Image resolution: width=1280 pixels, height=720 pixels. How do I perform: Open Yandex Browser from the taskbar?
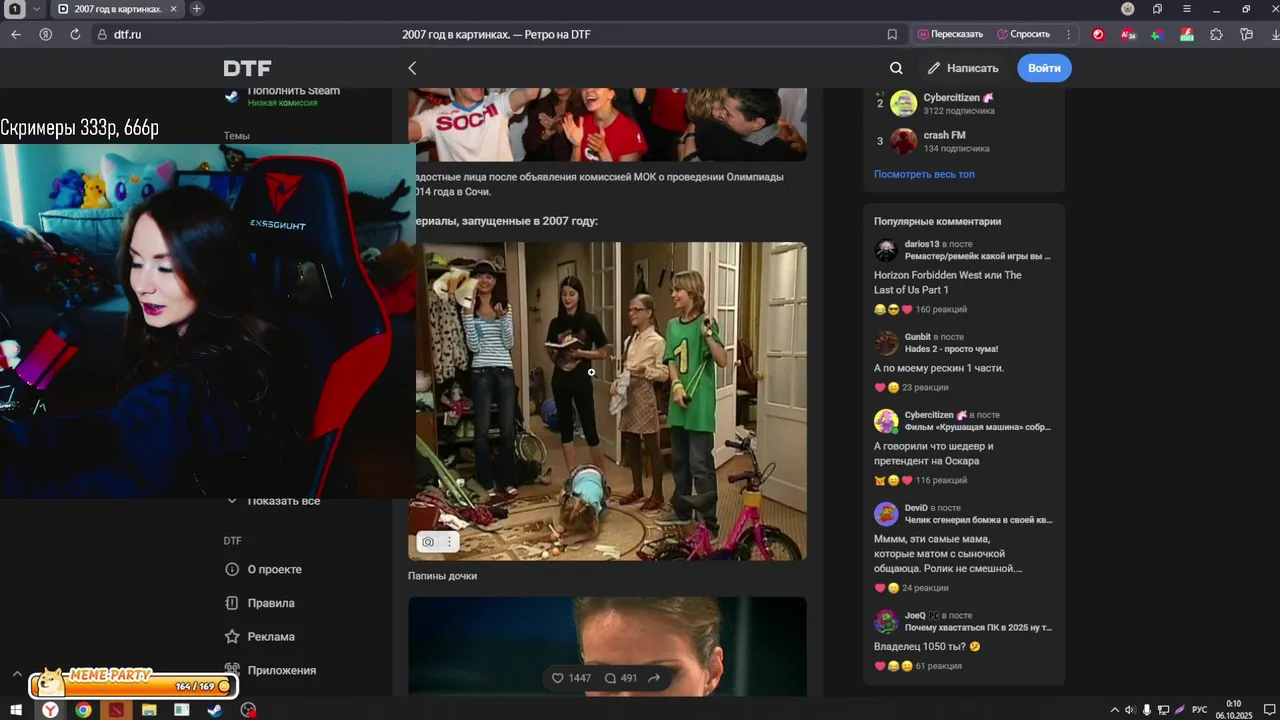pyautogui.click(x=50, y=710)
